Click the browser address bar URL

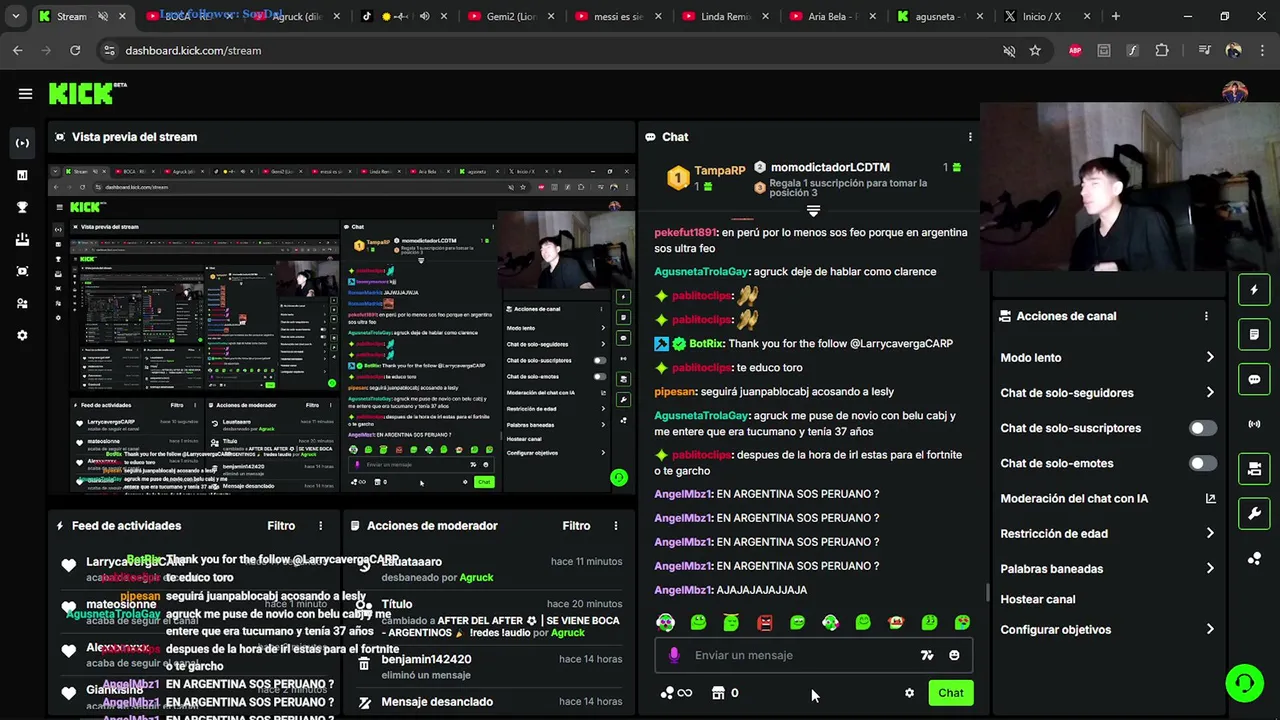tap(193, 50)
